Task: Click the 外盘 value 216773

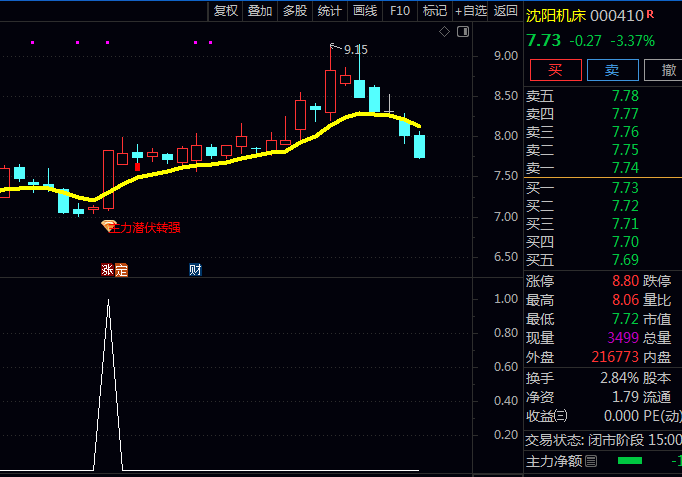Action: pos(615,357)
